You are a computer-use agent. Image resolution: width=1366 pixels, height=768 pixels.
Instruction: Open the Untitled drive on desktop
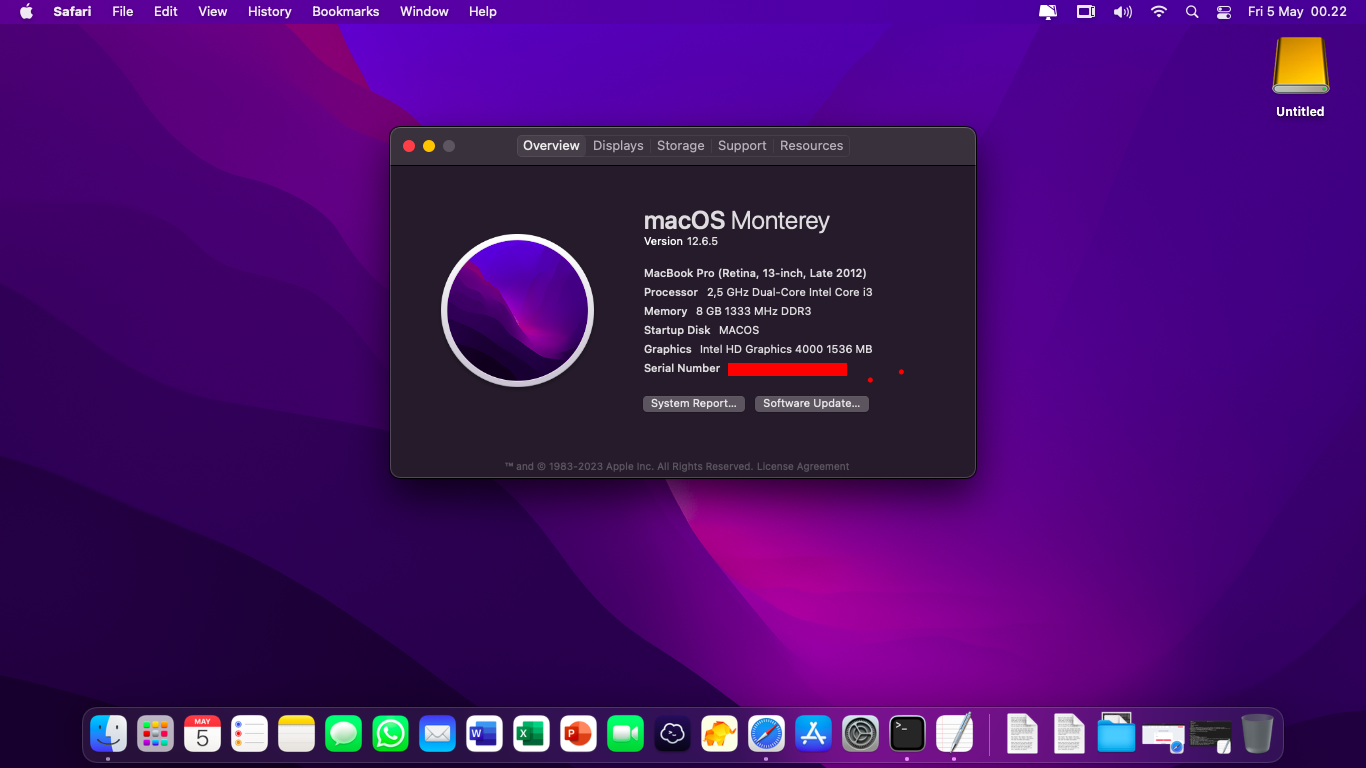1300,78
